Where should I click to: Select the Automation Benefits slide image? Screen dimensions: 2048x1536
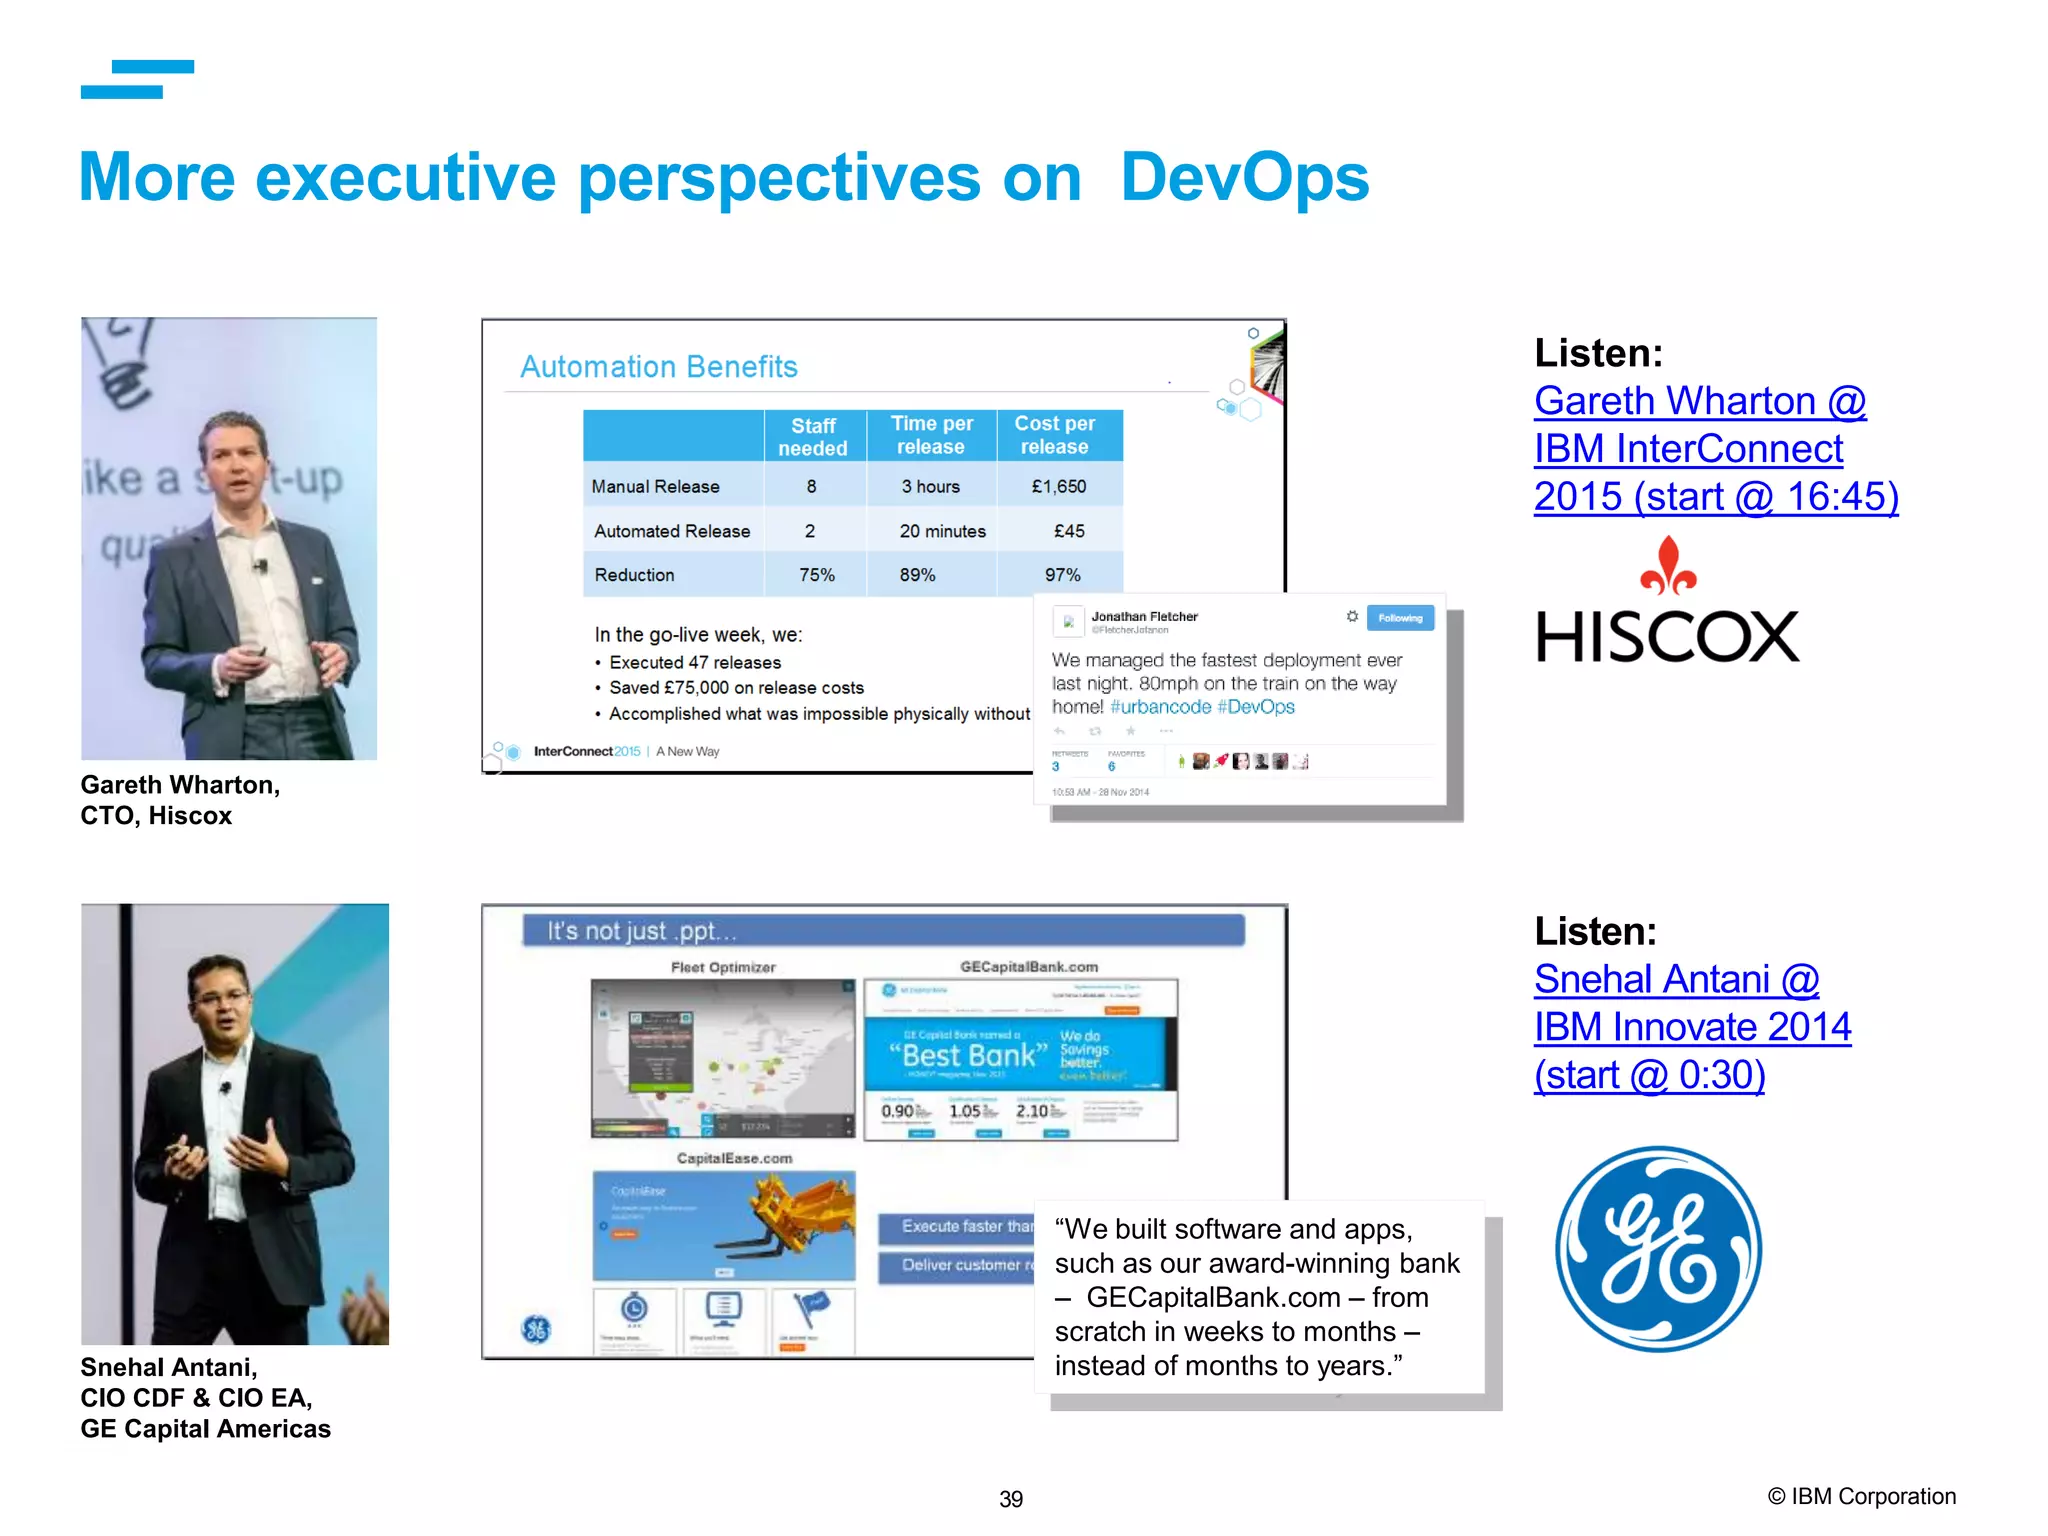pos(883,546)
